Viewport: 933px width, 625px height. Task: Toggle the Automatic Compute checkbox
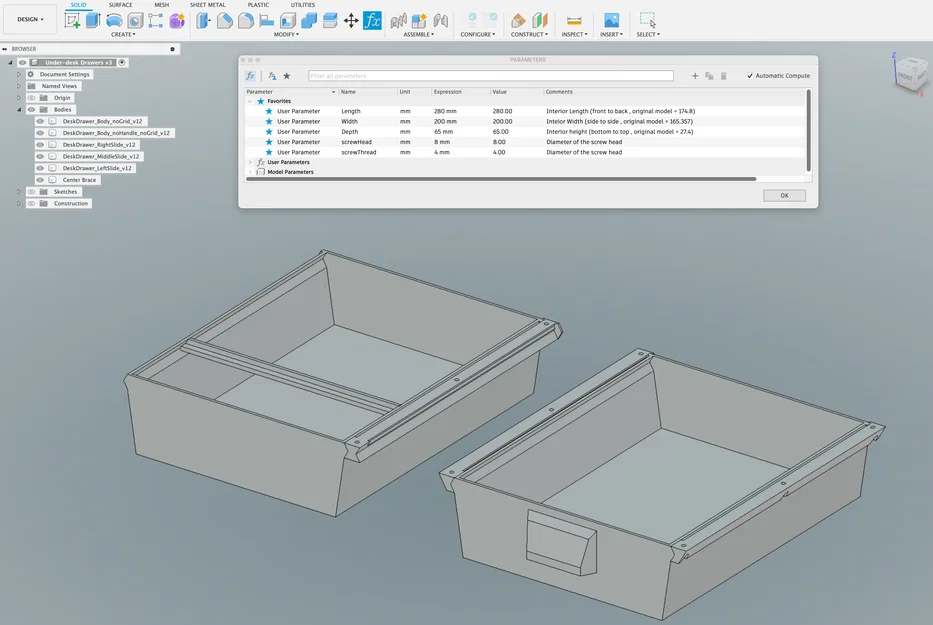point(751,75)
